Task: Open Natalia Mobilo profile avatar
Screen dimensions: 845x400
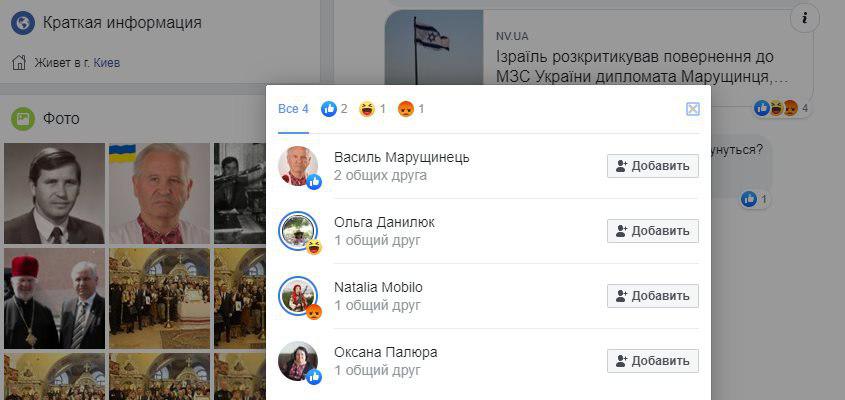Action: point(298,296)
